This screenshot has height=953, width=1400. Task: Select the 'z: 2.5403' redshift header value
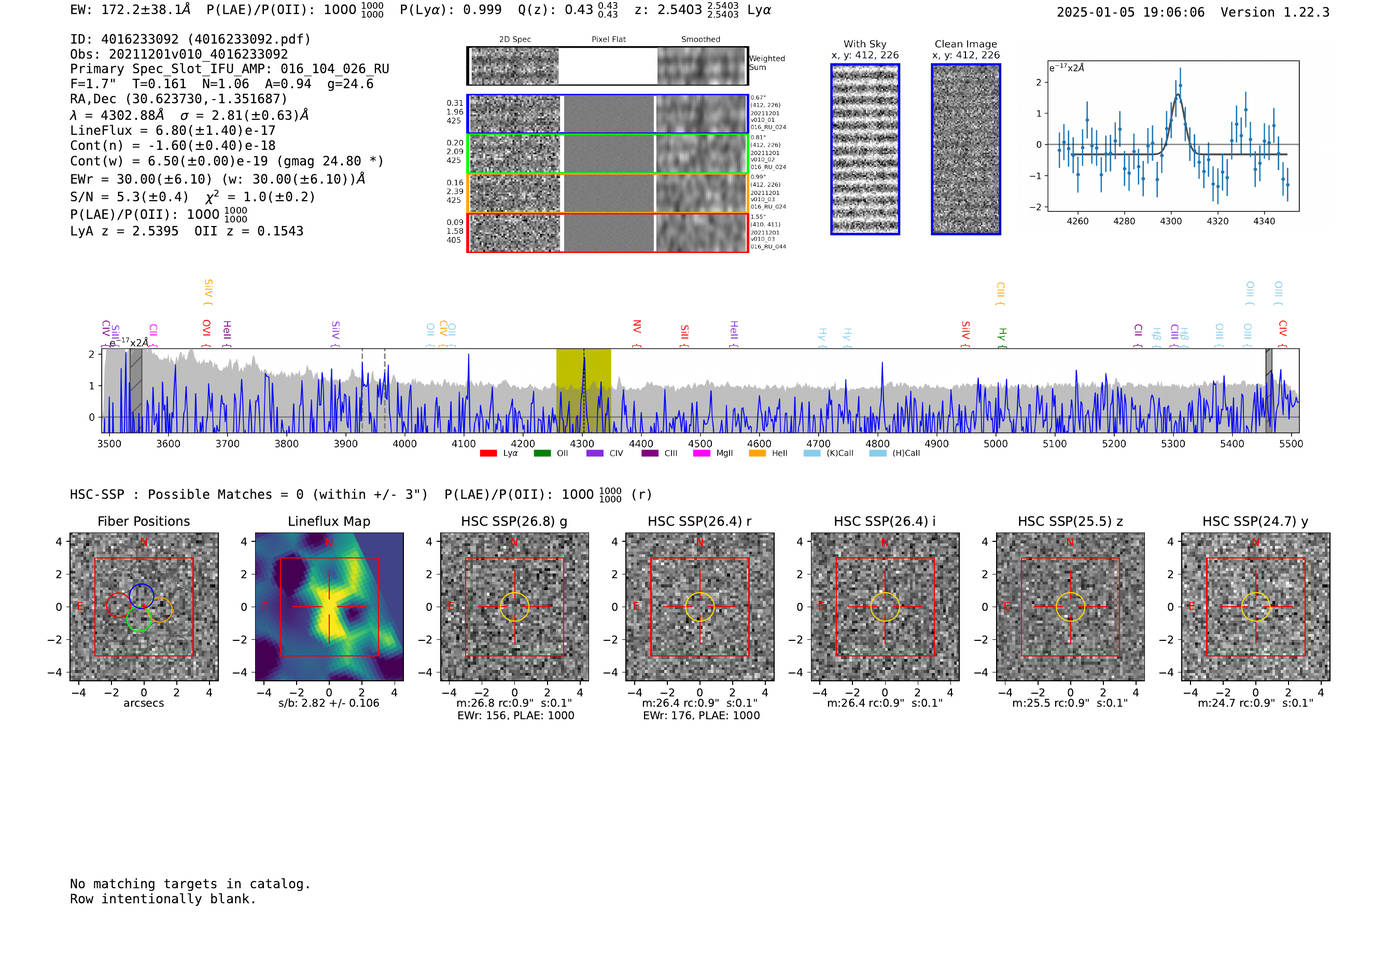[667, 10]
